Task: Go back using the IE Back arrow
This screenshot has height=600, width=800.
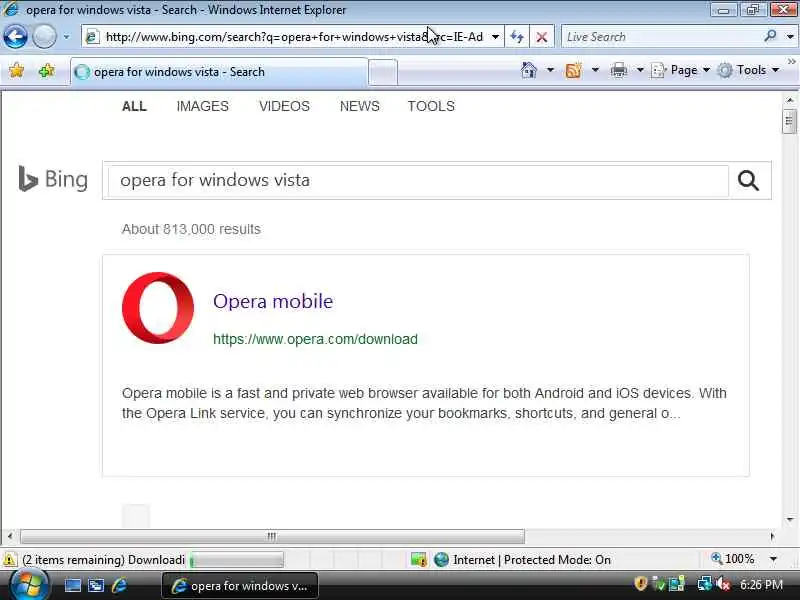Action: point(15,37)
